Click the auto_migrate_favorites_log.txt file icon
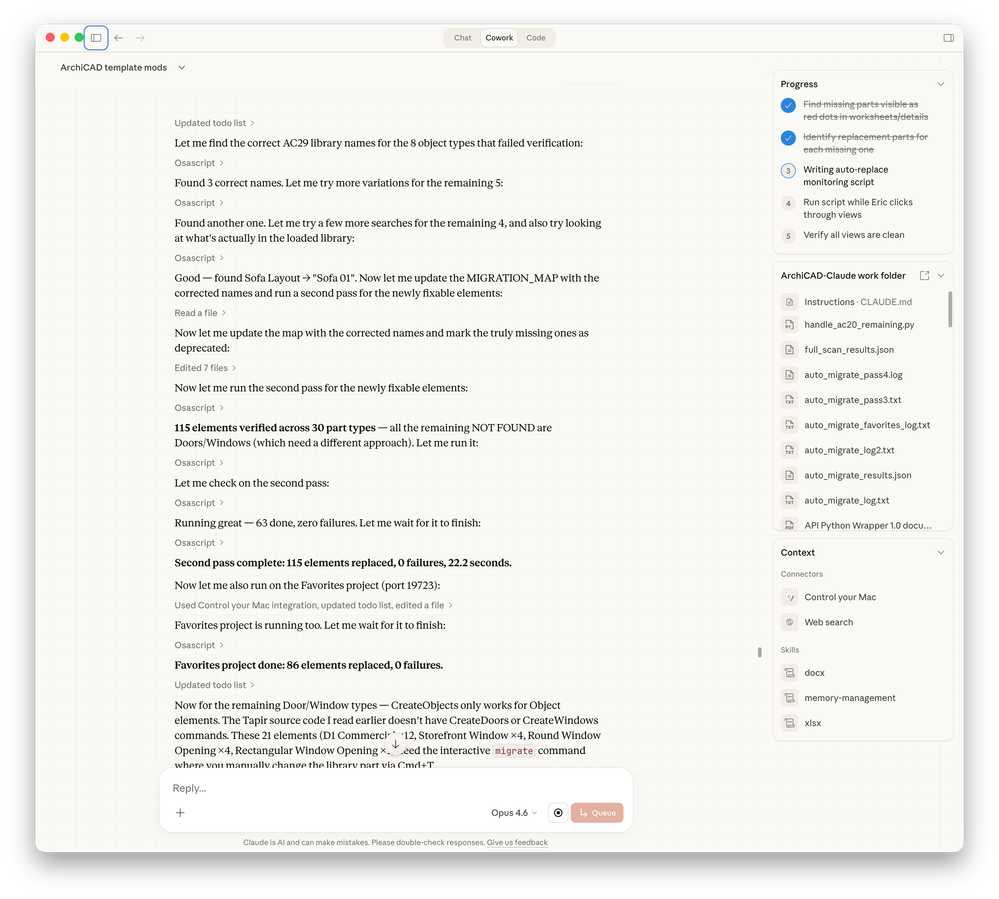 click(789, 425)
